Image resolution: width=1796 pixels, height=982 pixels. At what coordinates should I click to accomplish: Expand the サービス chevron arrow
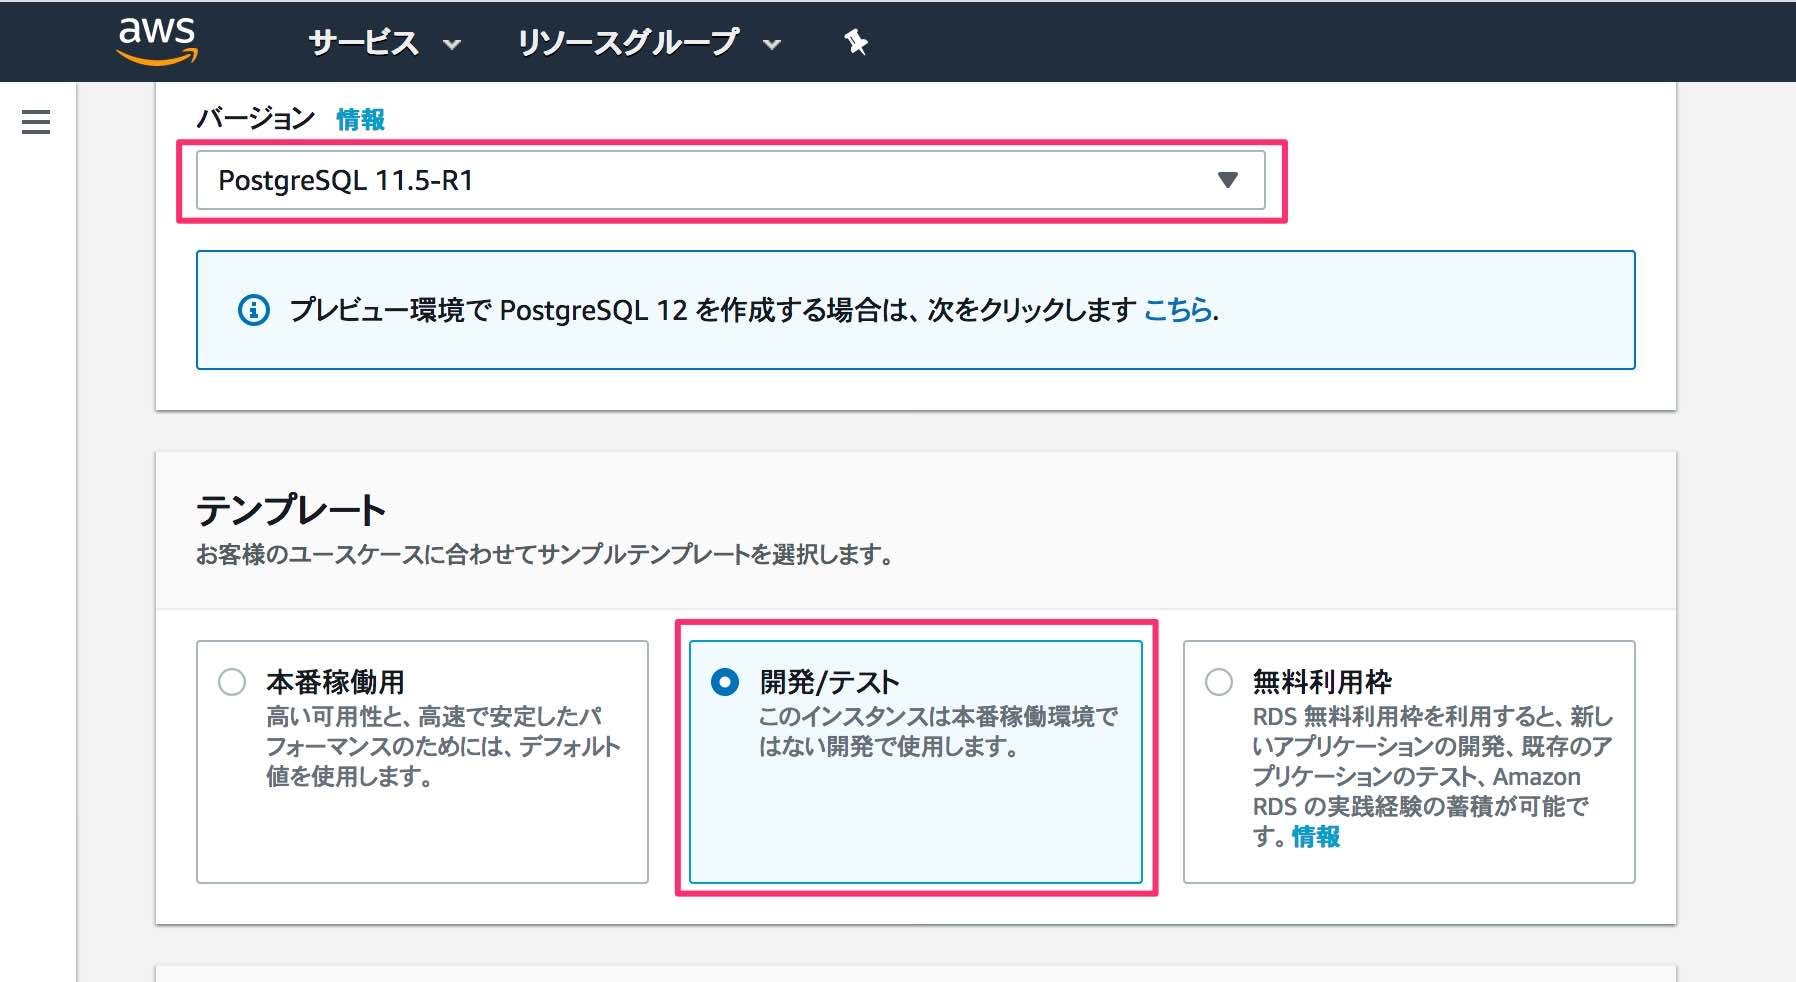(x=452, y=44)
